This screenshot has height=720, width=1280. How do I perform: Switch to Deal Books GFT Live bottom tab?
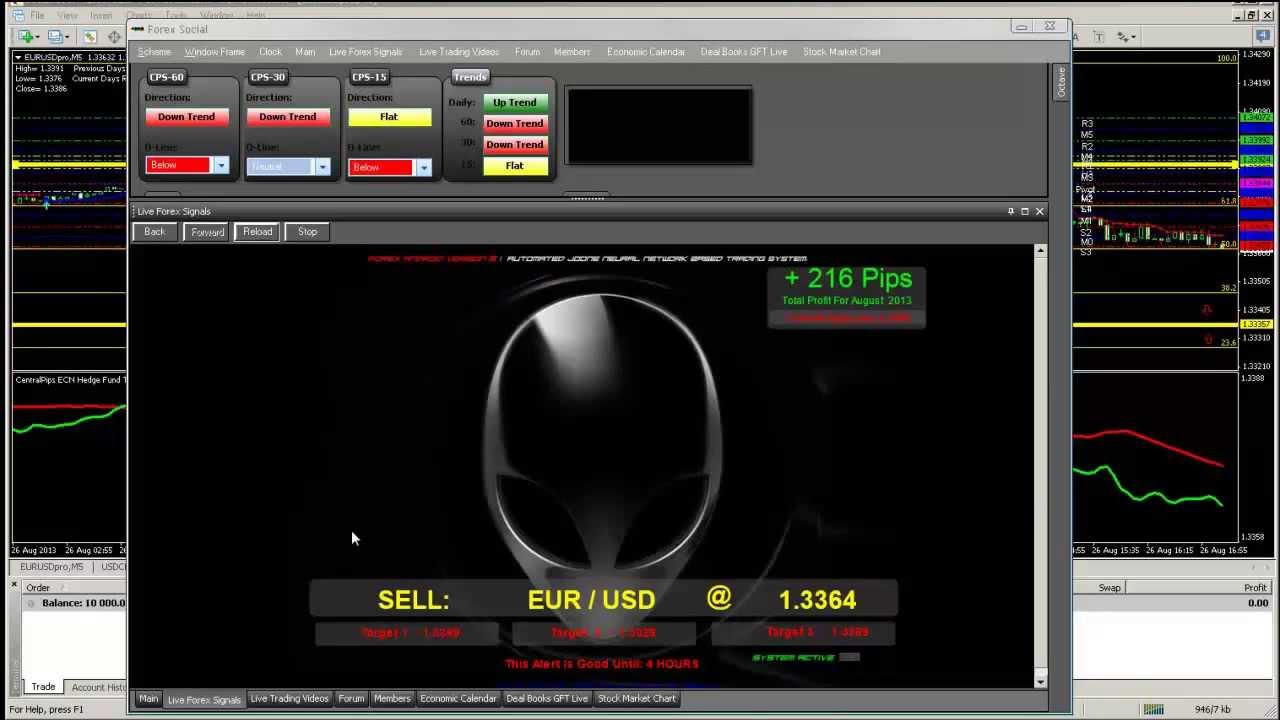pyautogui.click(x=547, y=699)
